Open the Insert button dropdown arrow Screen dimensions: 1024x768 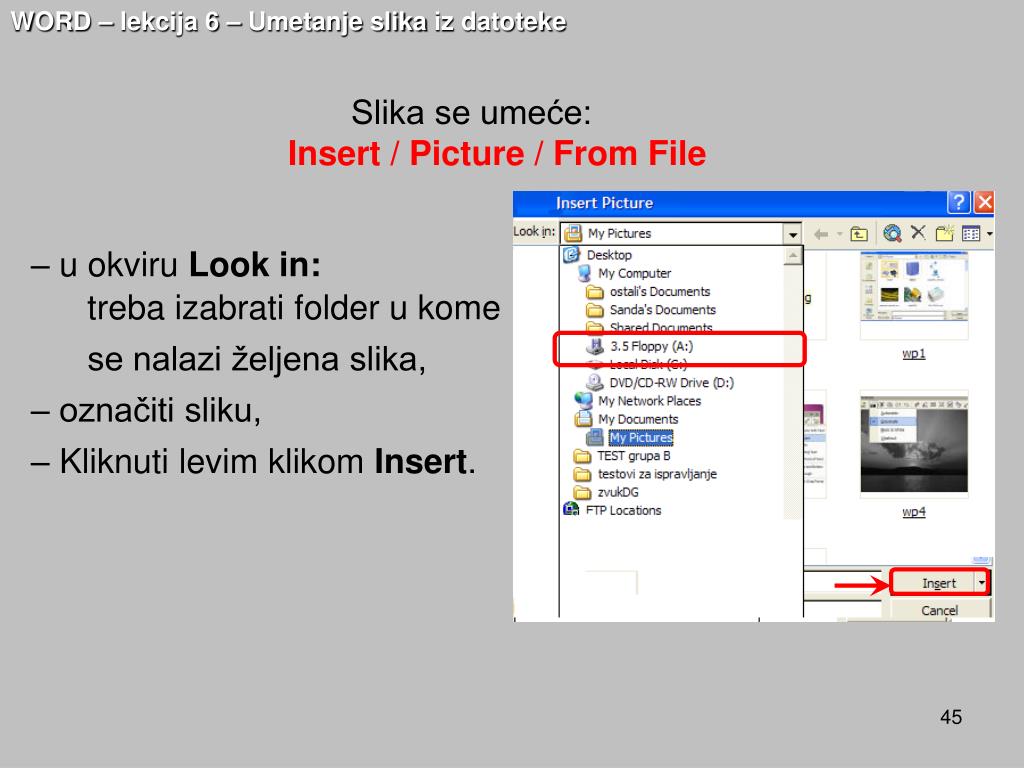[982, 583]
